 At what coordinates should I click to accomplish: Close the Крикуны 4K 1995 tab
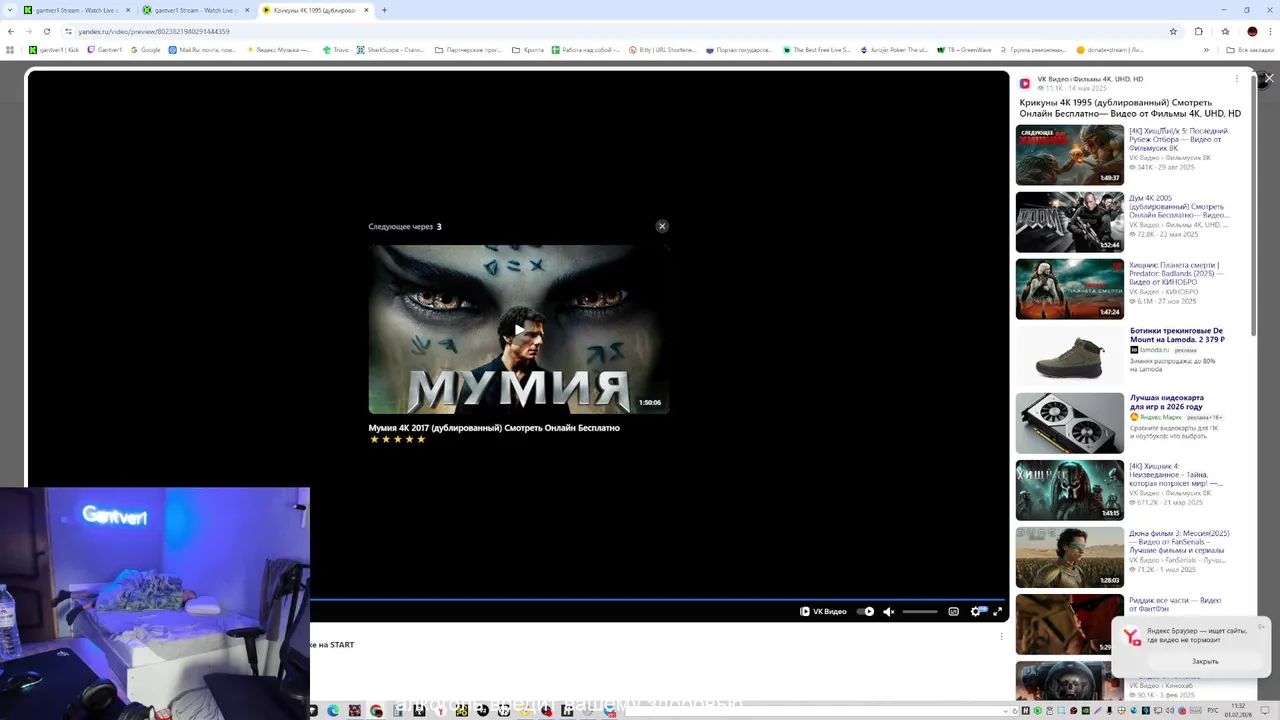coord(367,10)
